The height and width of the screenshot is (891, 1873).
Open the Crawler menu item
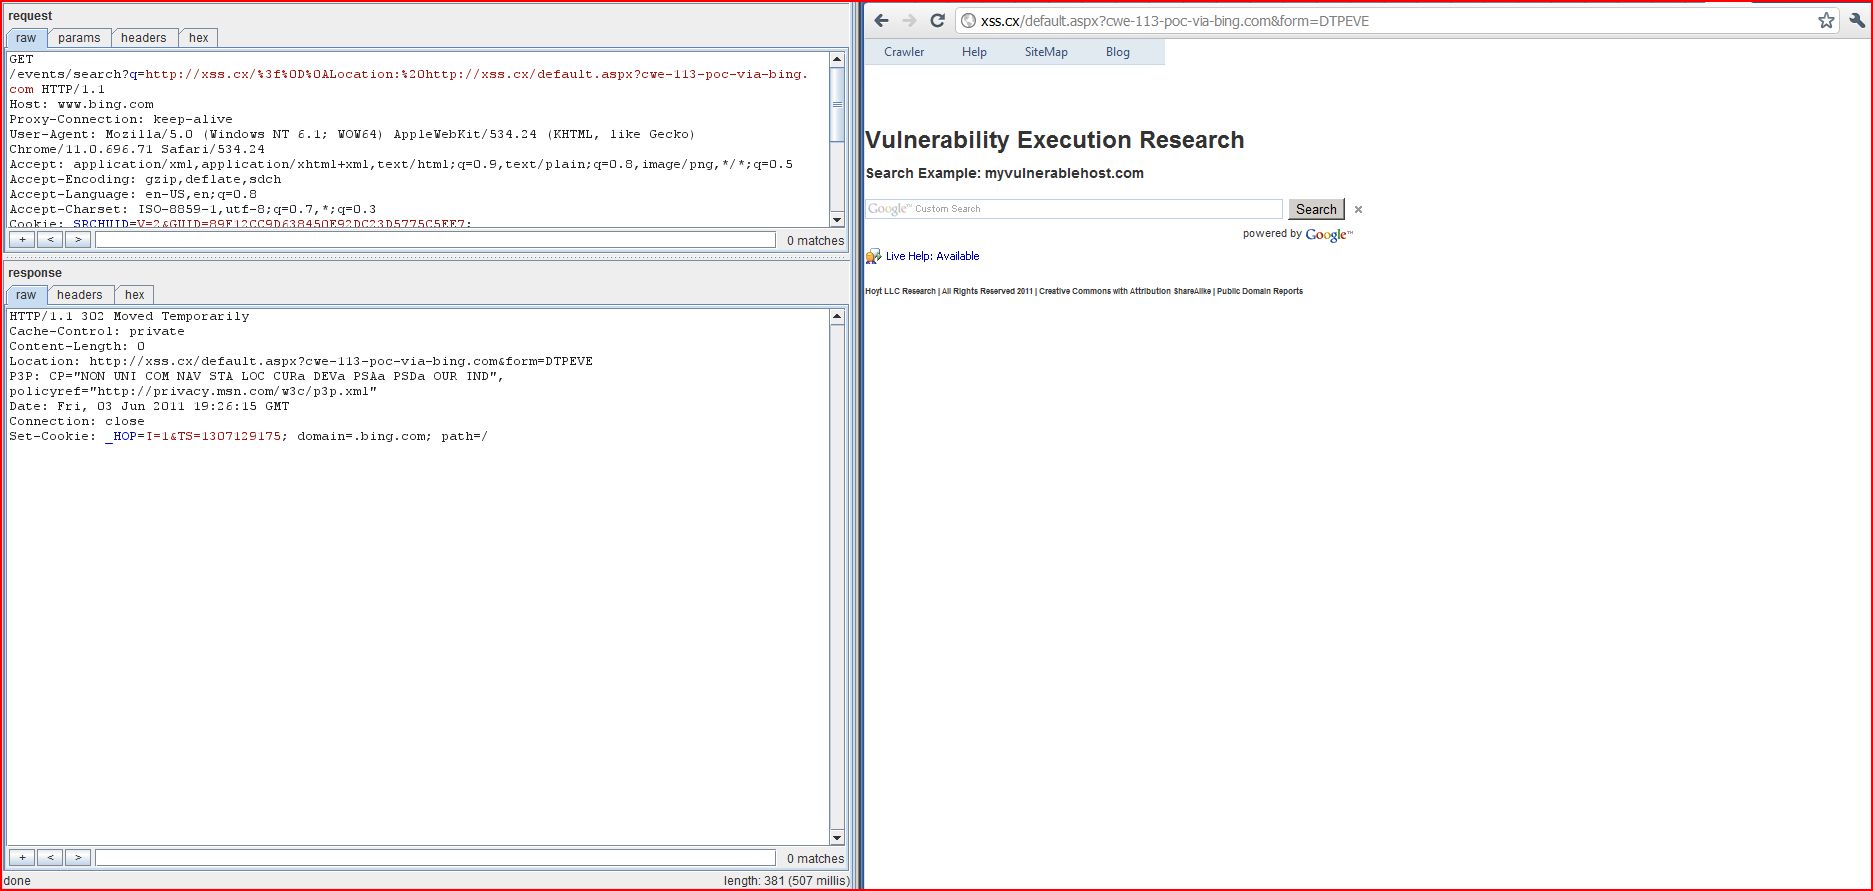pyautogui.click(x=904, y=52)
